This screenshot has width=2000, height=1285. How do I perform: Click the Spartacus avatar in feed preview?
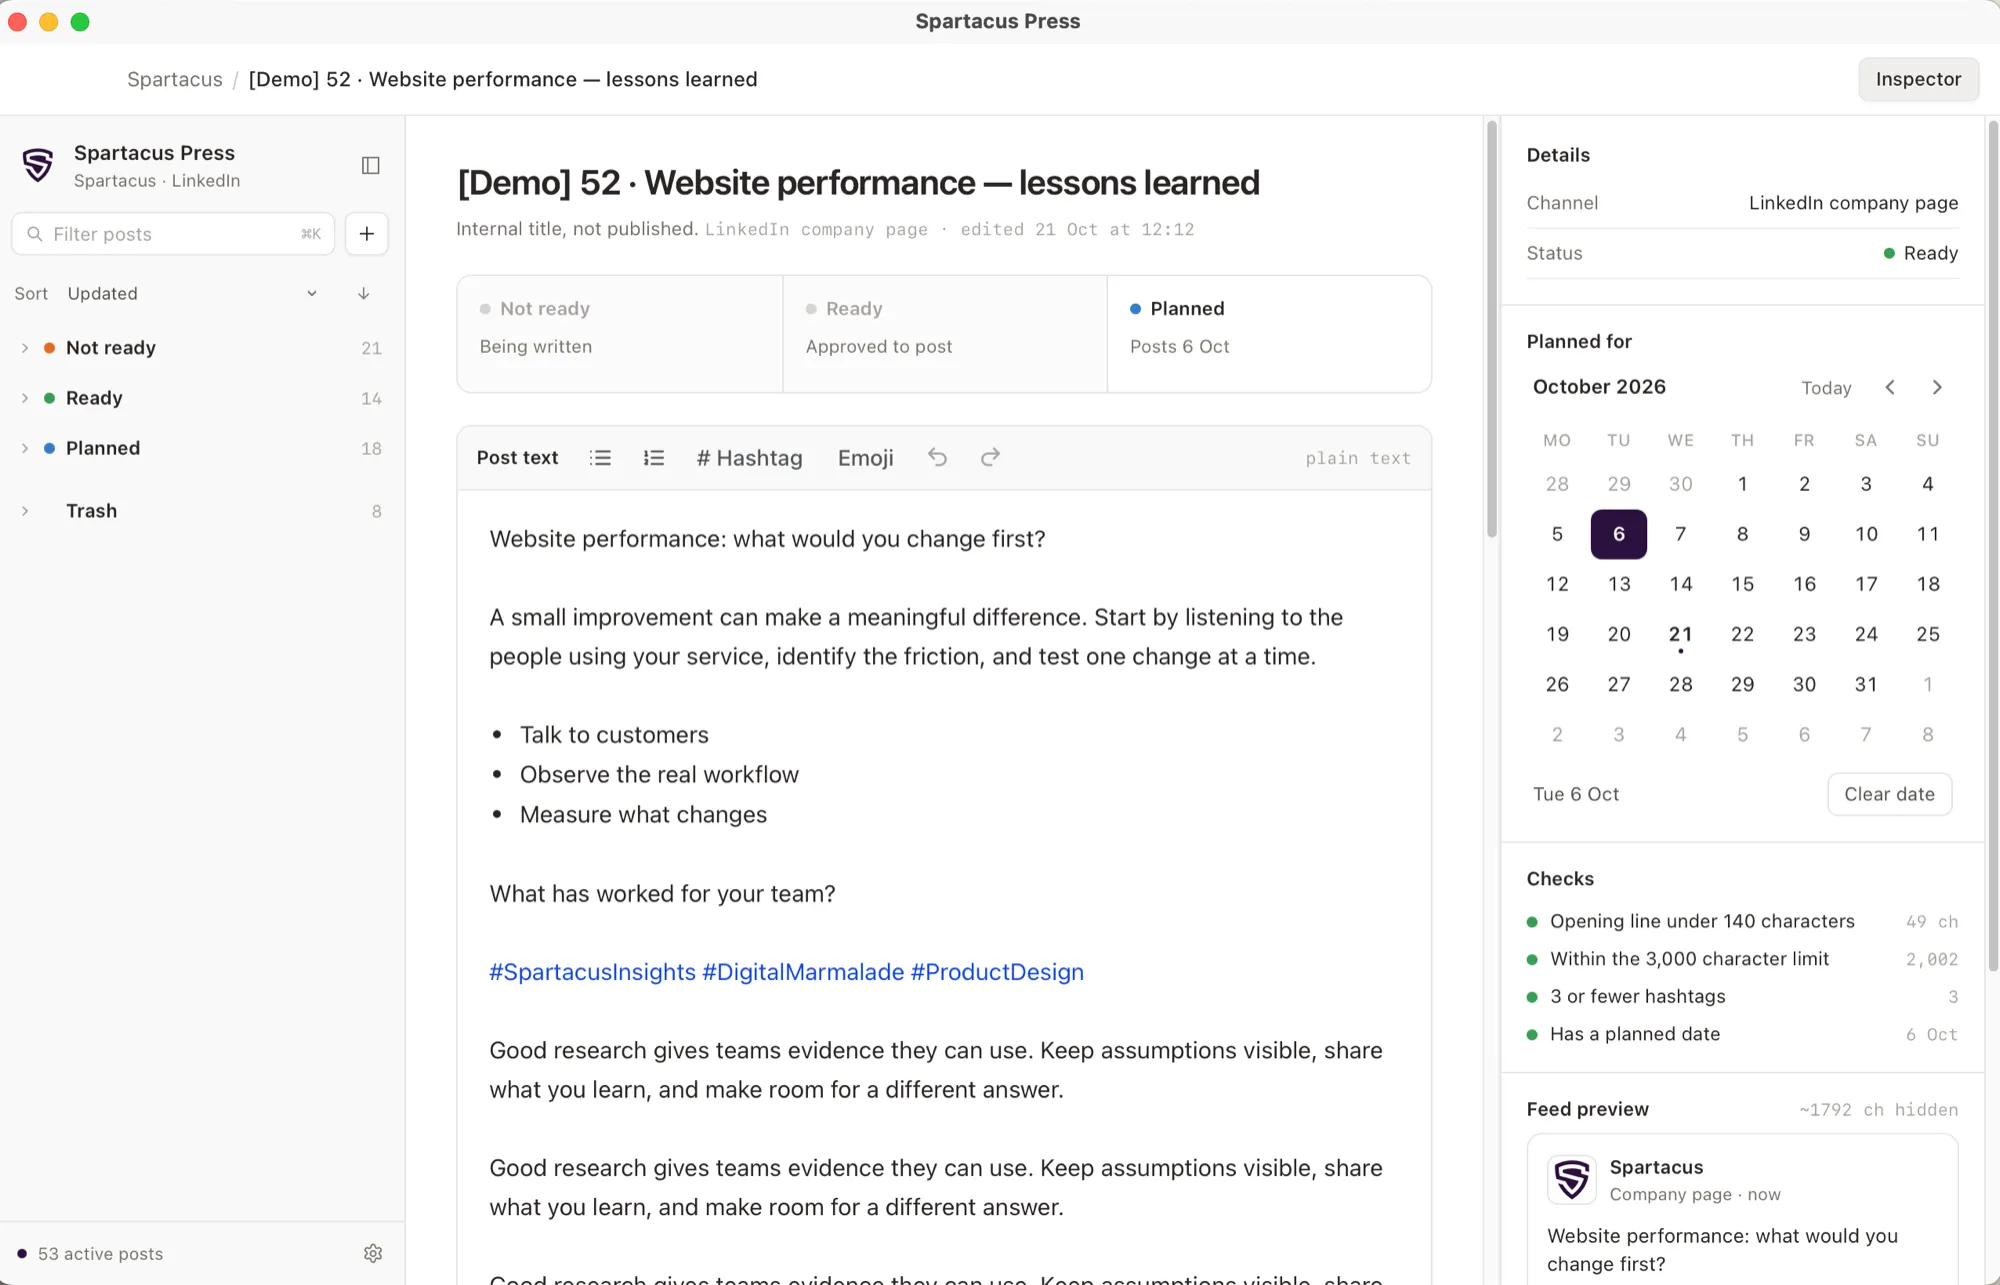[1572, 1180]
